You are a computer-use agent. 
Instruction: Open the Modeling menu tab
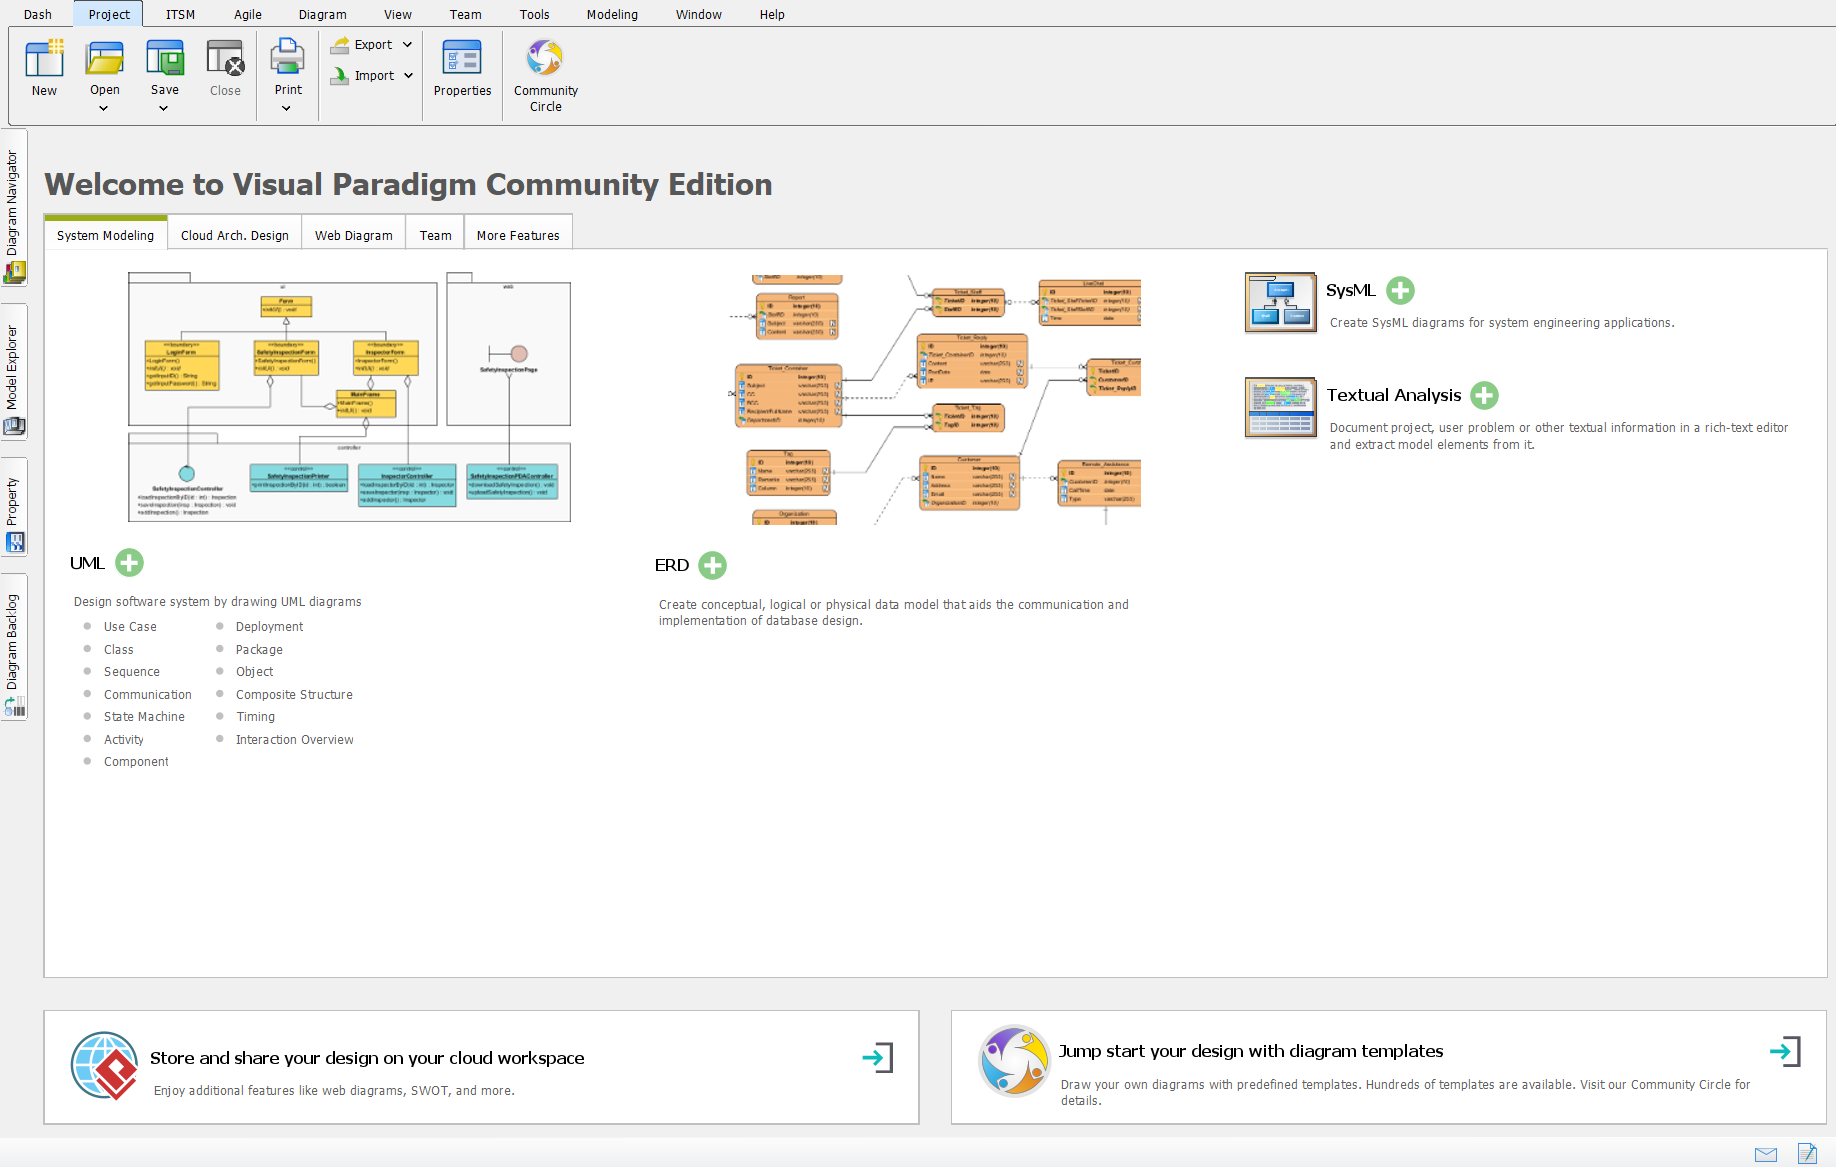612,14
